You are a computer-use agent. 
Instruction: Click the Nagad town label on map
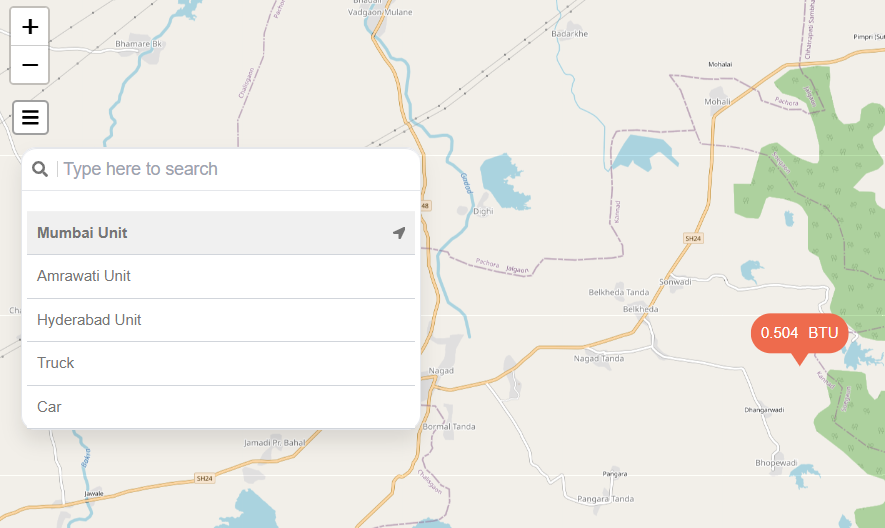pyautogui.click(x=440, y=371)
